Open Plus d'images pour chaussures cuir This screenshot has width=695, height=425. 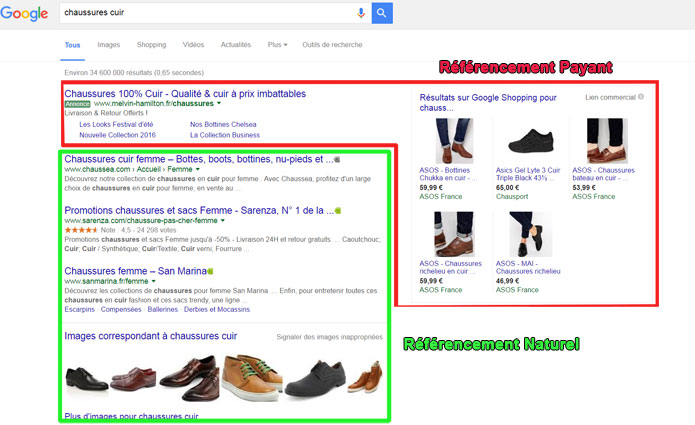(x=131, y=416)
